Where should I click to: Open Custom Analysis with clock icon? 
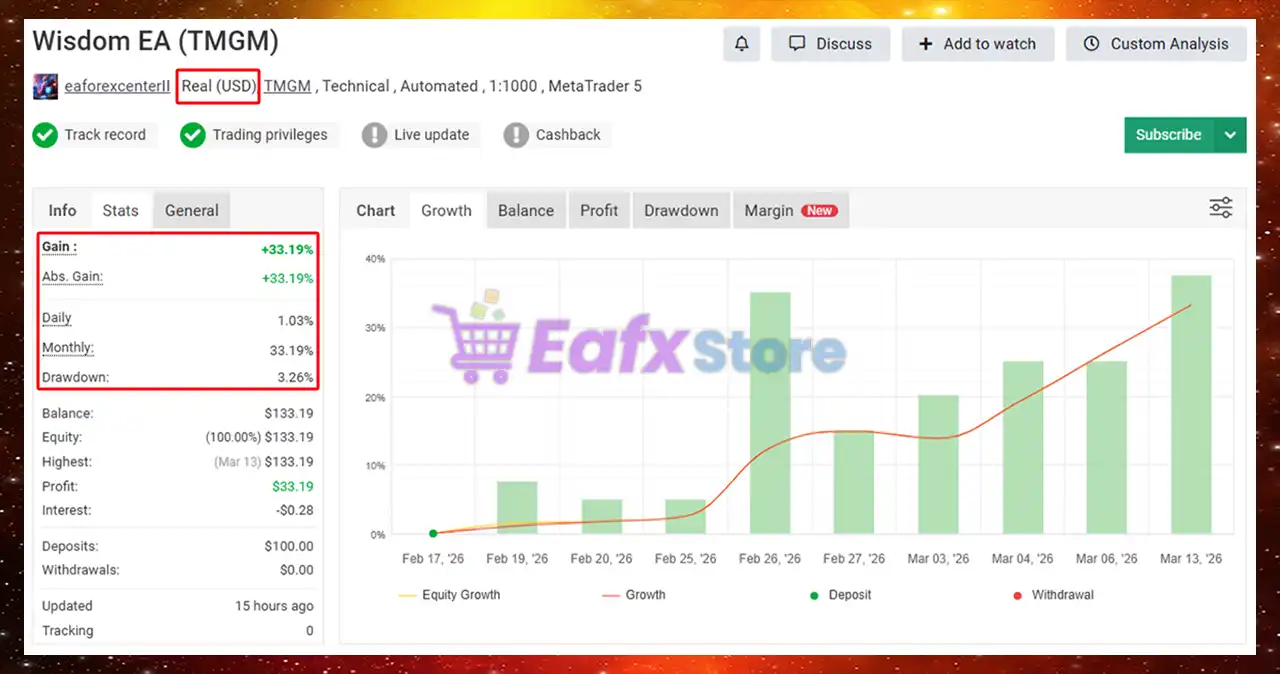[x=1155, y=44]
